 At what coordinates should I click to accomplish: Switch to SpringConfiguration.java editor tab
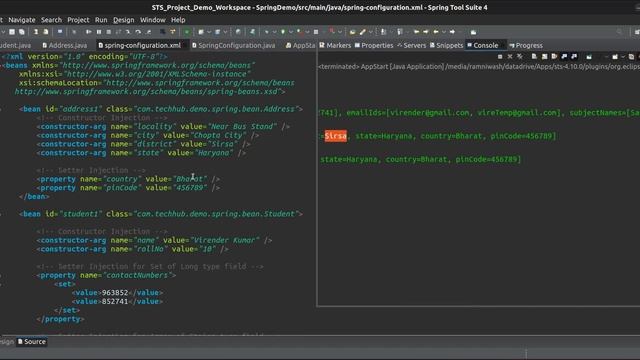[233, 45]
